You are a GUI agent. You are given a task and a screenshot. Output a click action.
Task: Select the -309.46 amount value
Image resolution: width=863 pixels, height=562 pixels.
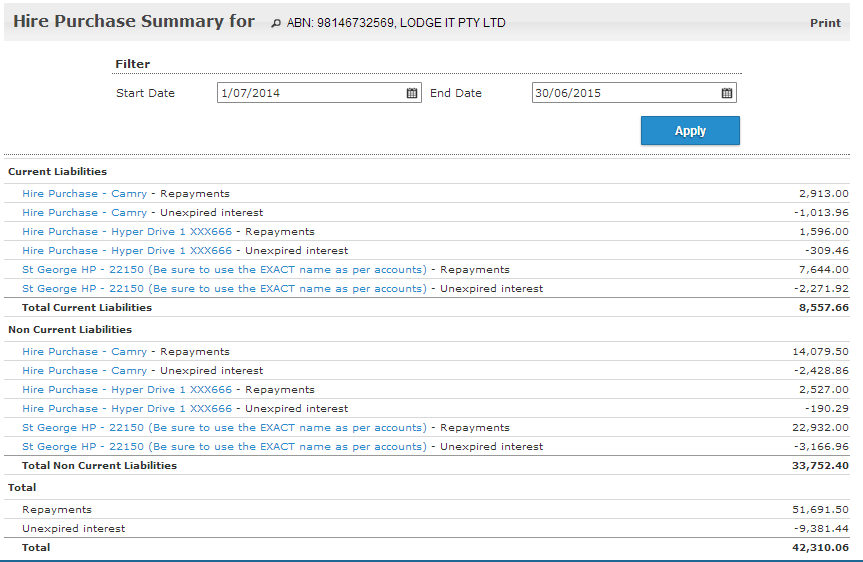[x=827, y=250]
